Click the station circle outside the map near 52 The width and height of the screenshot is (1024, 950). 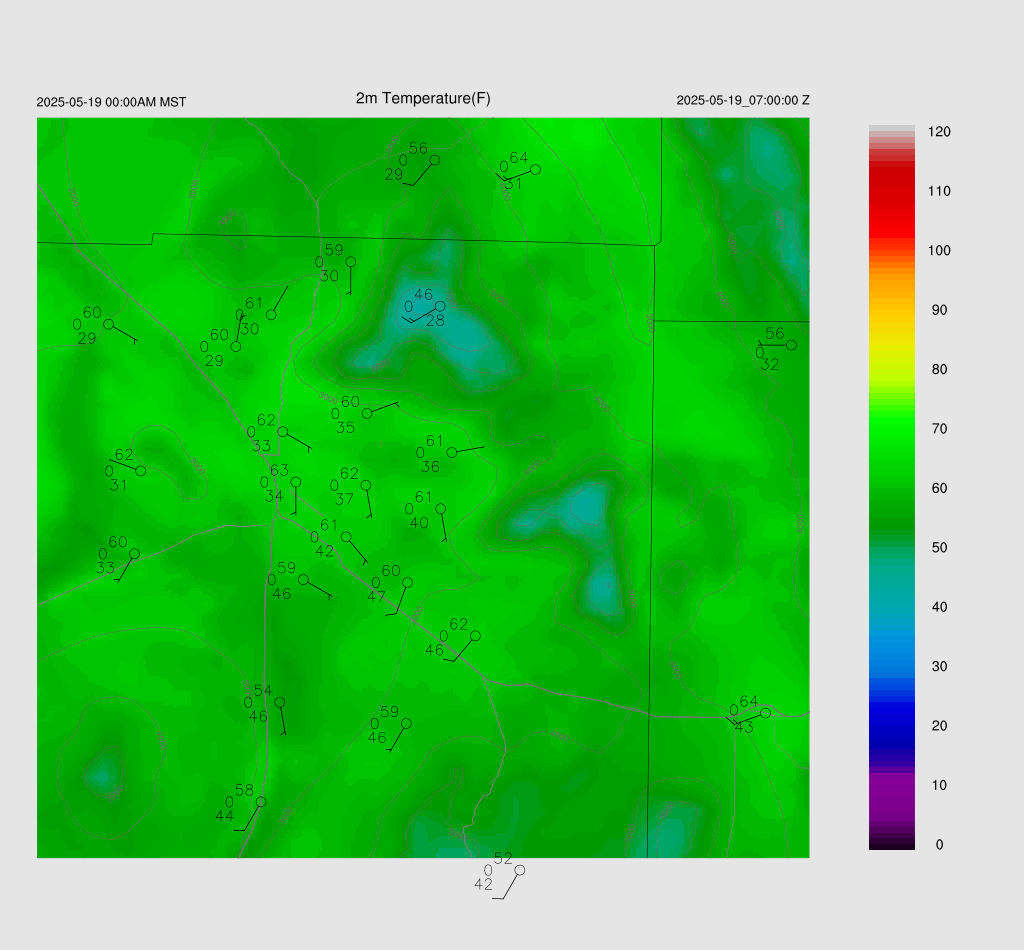coord(520,870)
